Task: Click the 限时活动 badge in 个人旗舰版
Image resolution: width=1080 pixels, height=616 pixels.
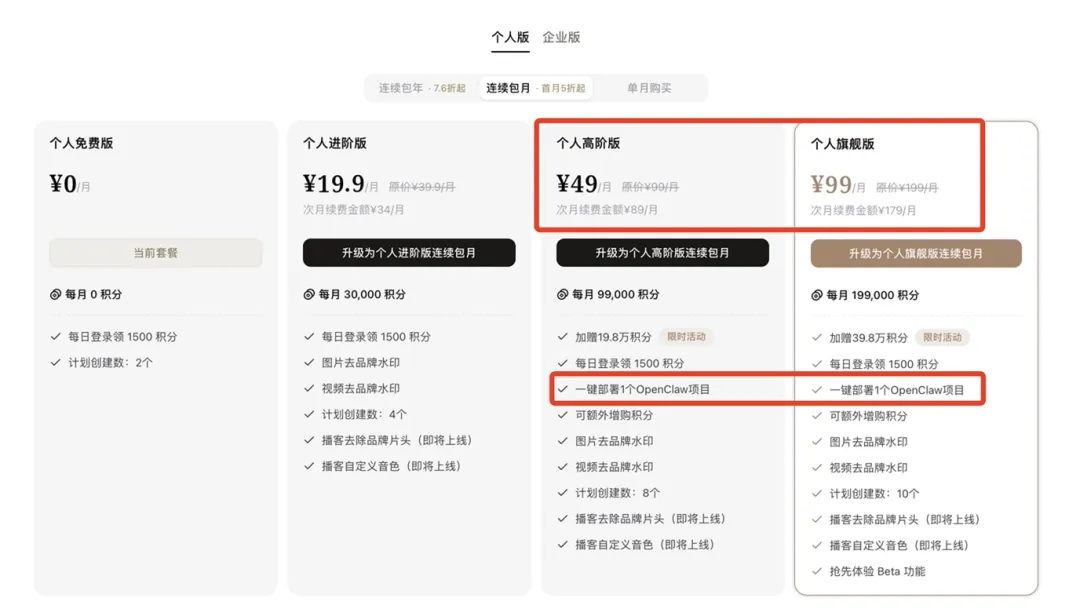Action: click(x=944, y=338)
